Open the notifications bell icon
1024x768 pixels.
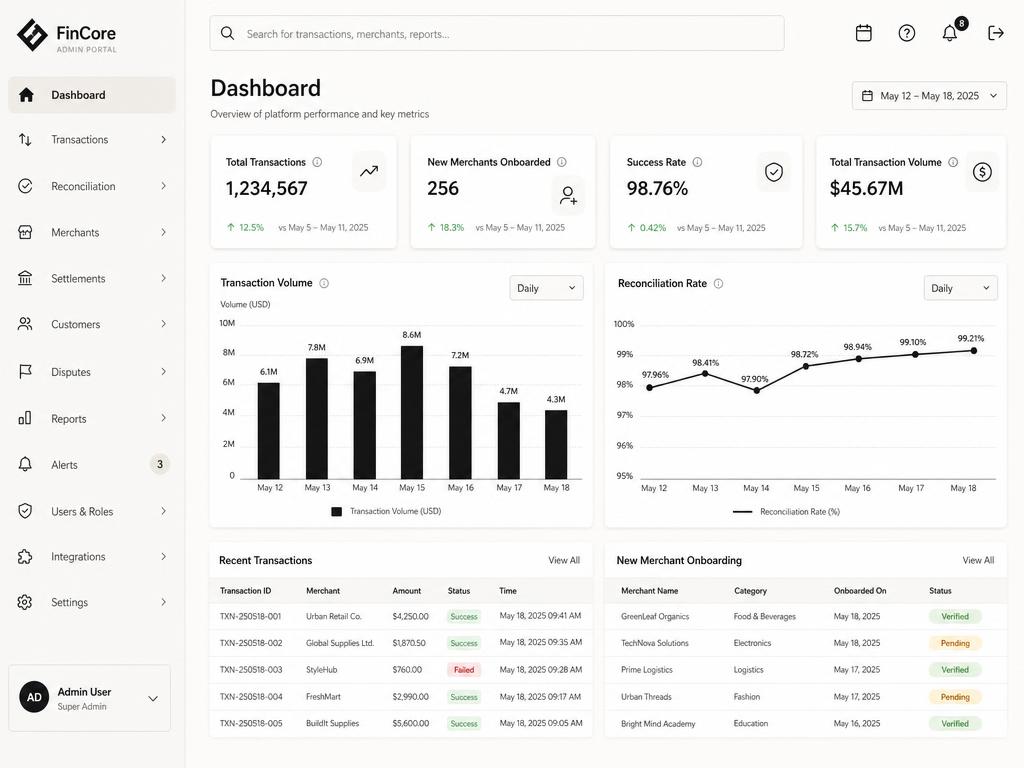(950, 33)
